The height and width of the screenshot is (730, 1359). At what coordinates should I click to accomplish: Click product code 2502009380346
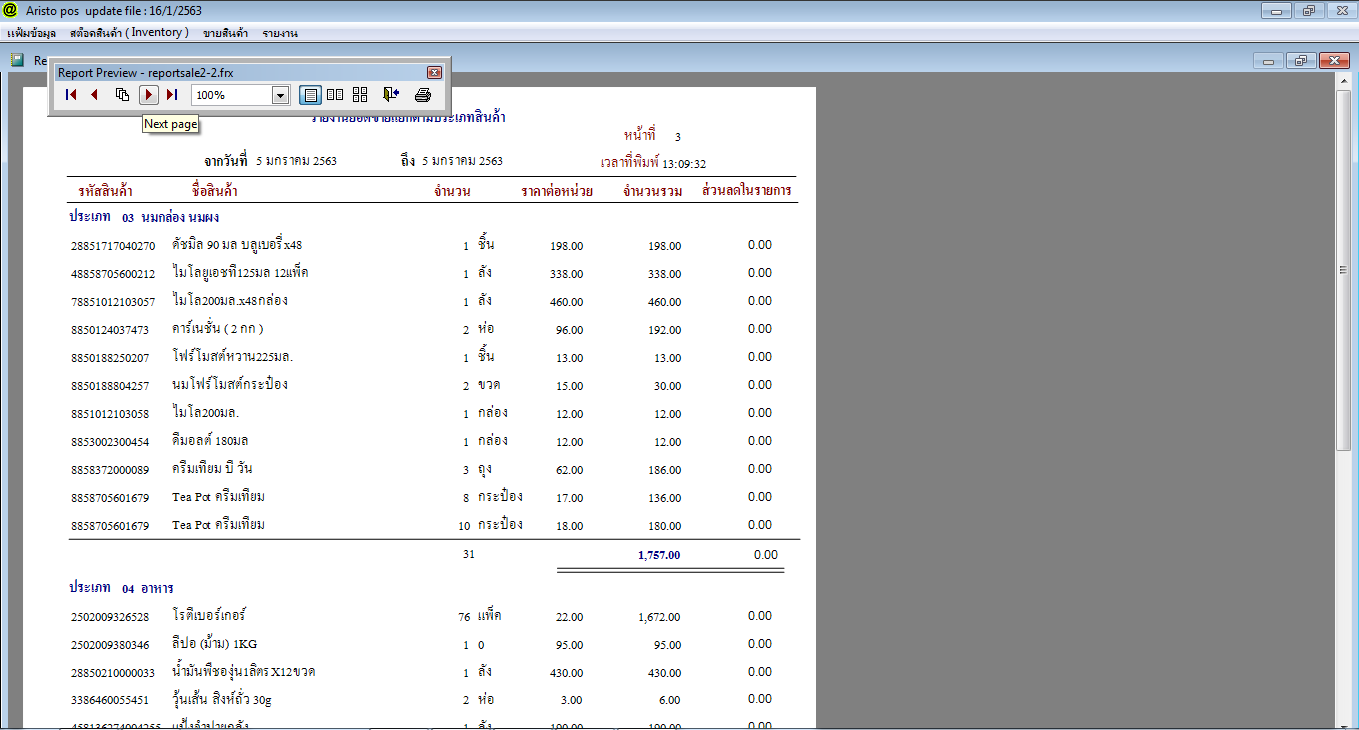pos(110,646)
